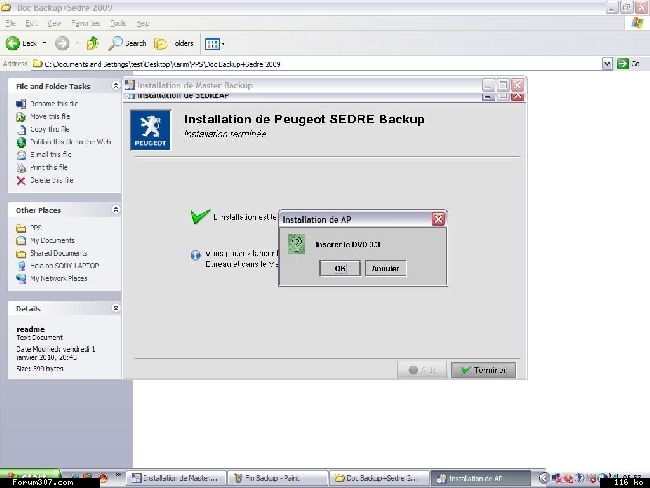Open the View menu

(x=54, y=23)
